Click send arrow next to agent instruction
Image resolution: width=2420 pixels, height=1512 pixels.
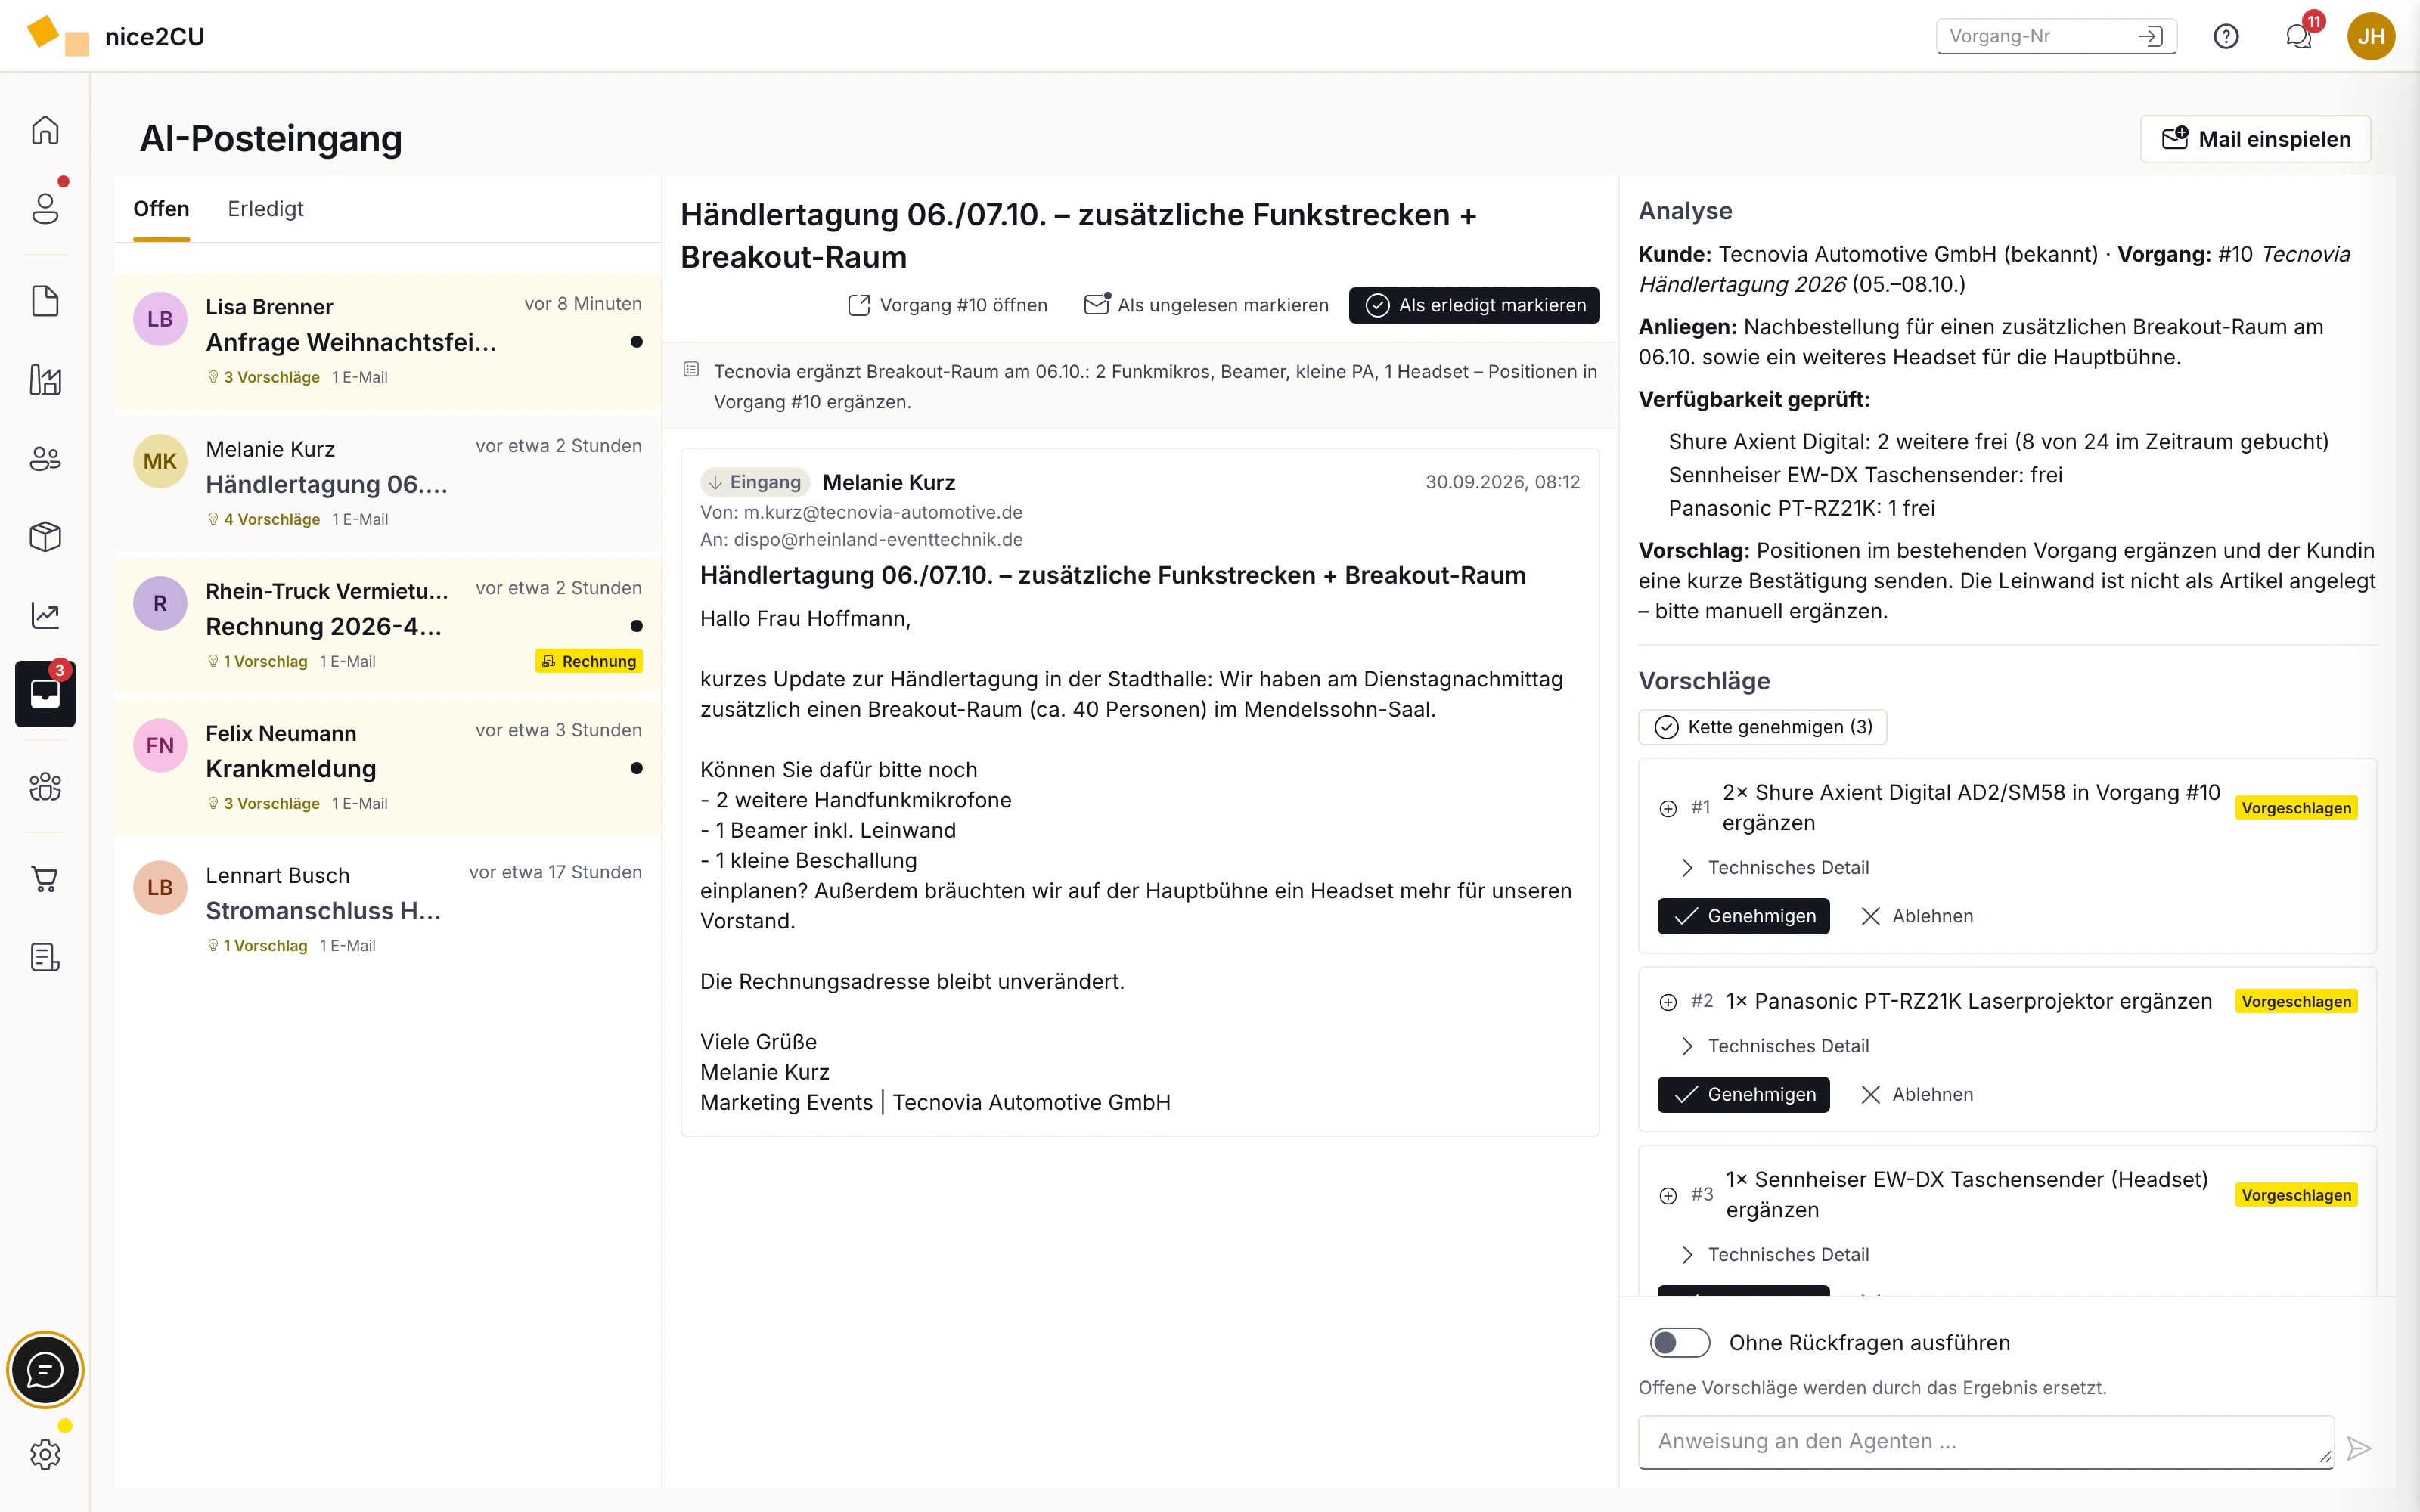[x=2359, y=1448]
